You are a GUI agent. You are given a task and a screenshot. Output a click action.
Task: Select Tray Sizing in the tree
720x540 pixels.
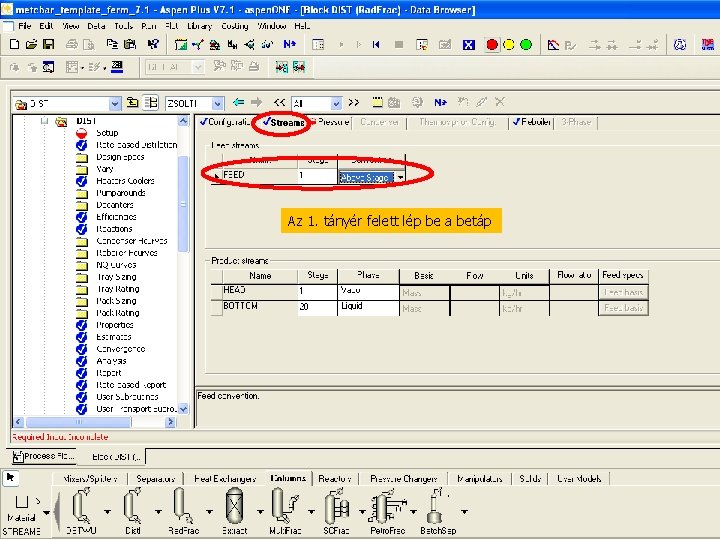coord(116,277)
